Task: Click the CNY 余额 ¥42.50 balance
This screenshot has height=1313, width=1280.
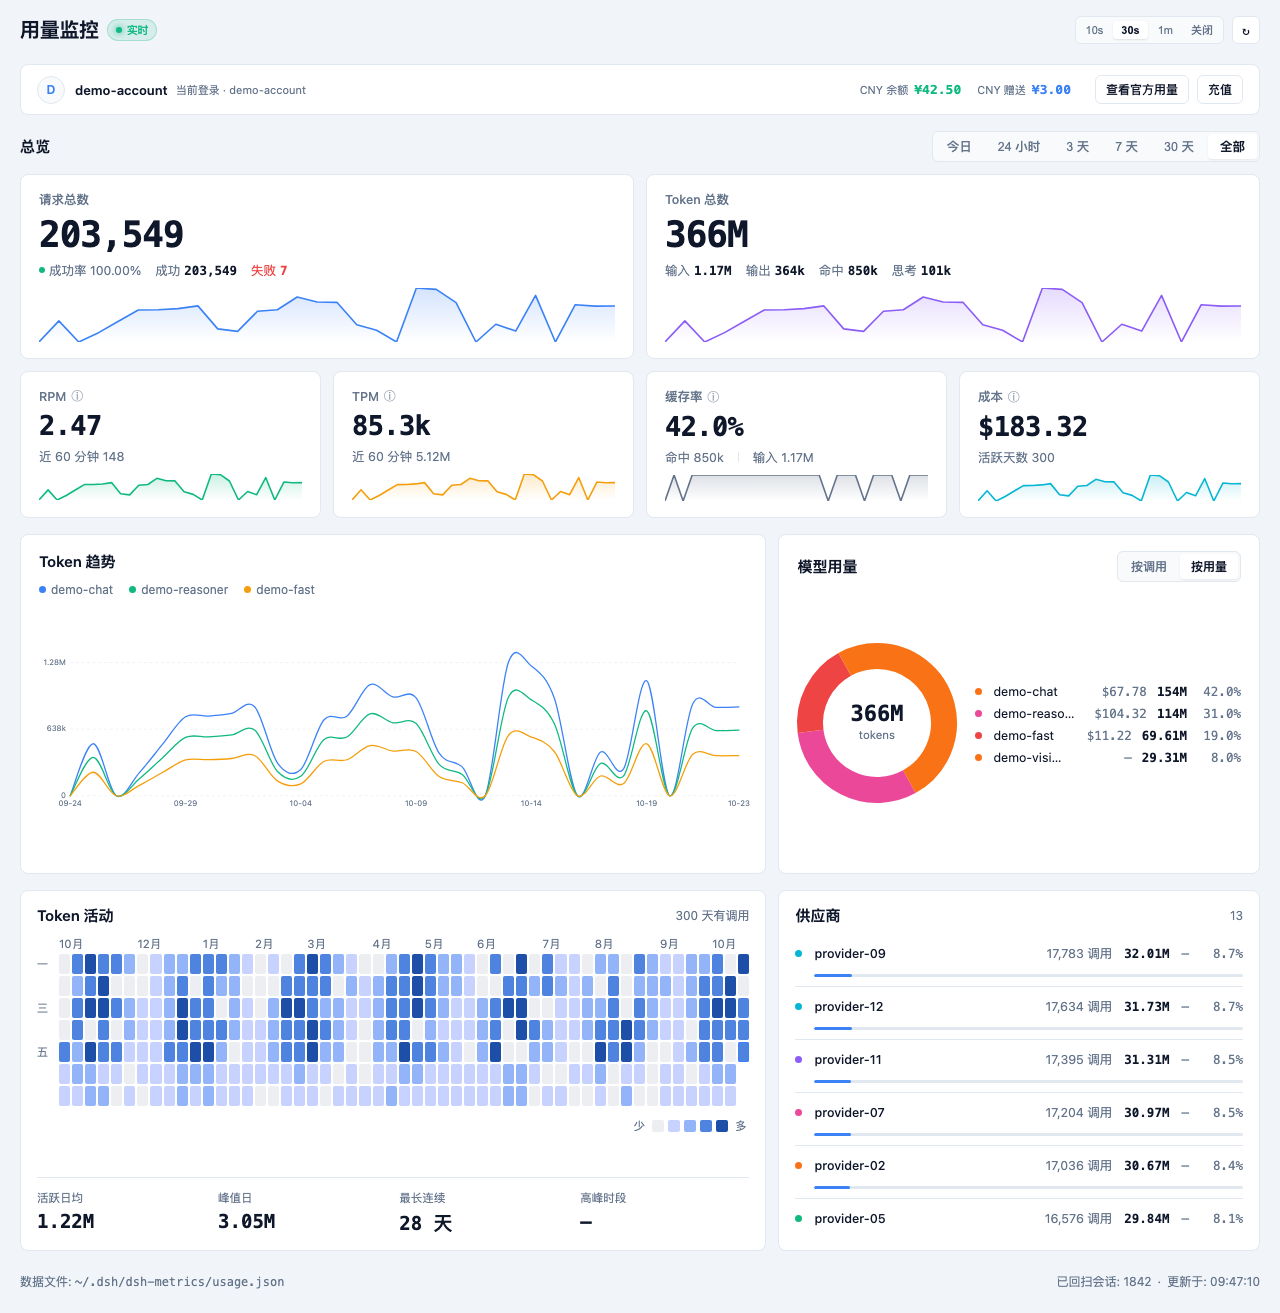Action: (910, 90)
